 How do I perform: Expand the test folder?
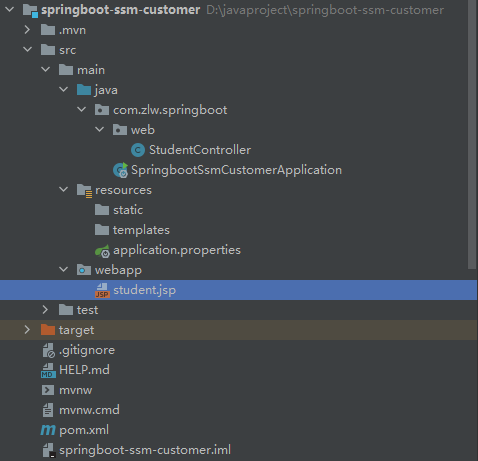click(x=45, y=310)
